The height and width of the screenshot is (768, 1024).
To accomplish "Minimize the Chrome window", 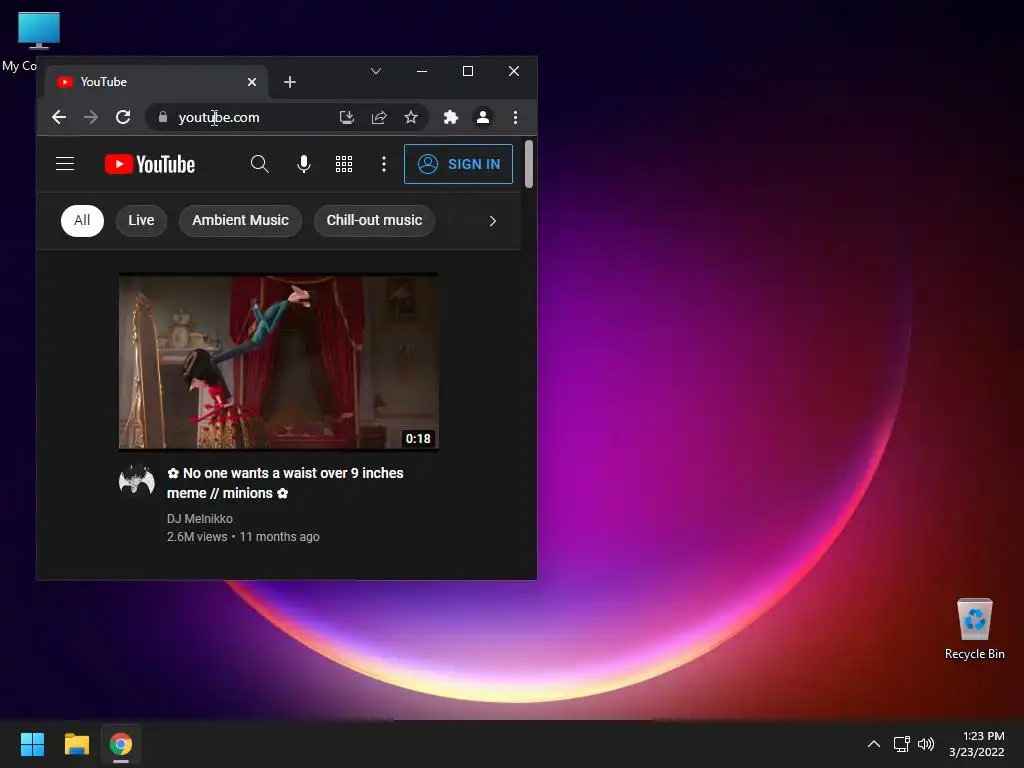I will point(422,71).
